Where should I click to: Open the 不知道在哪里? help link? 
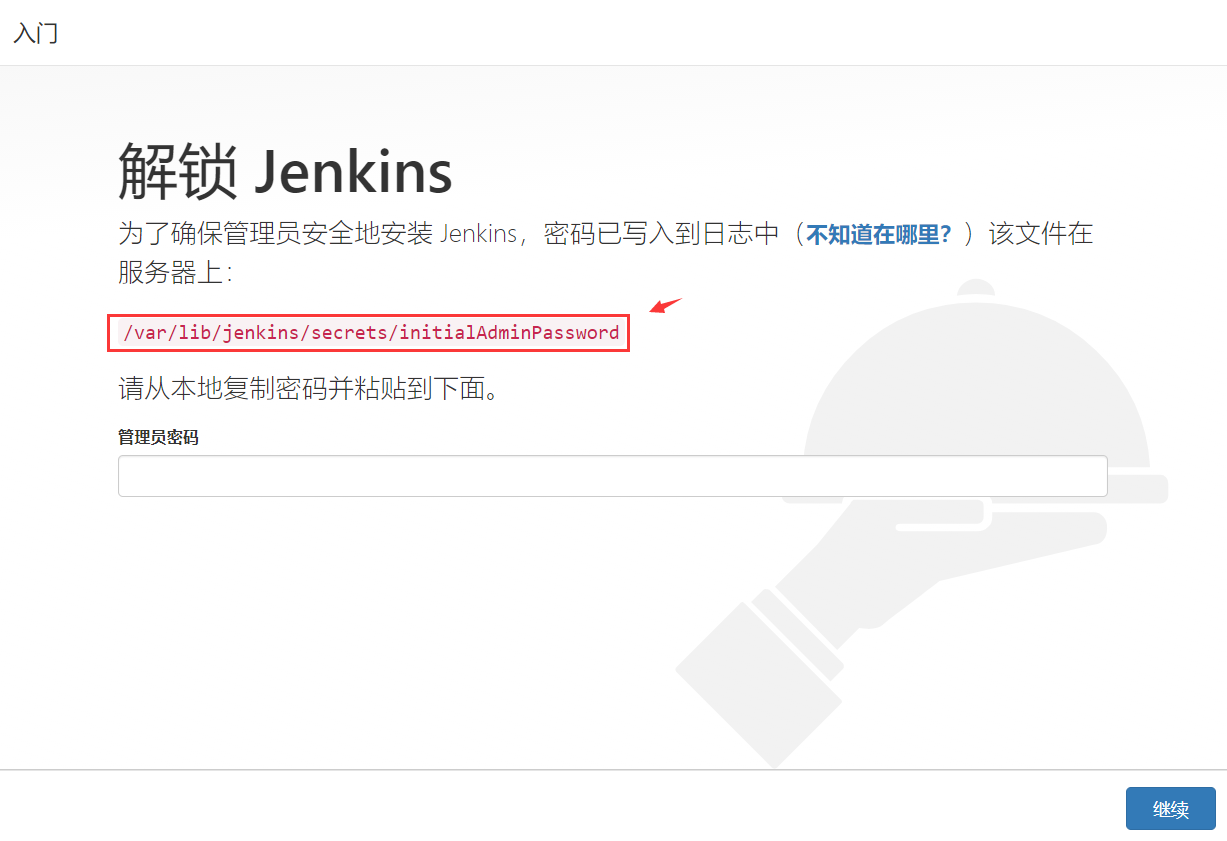pos(879,235)
